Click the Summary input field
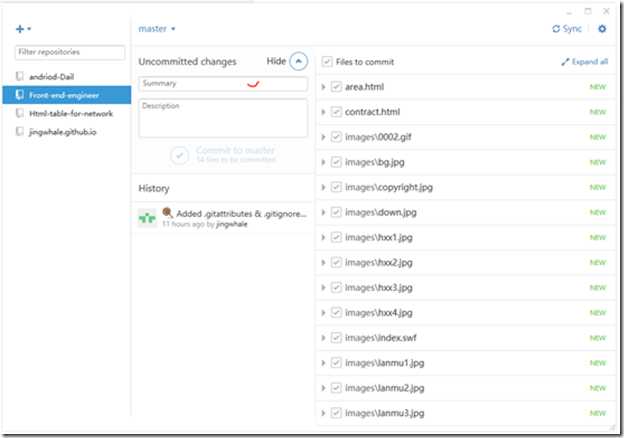 (223, 84)
